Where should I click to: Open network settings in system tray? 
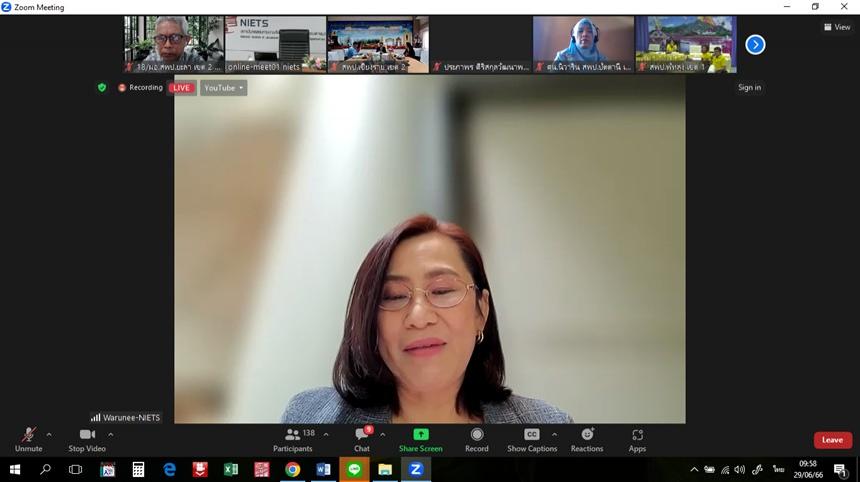pos(725,469)
